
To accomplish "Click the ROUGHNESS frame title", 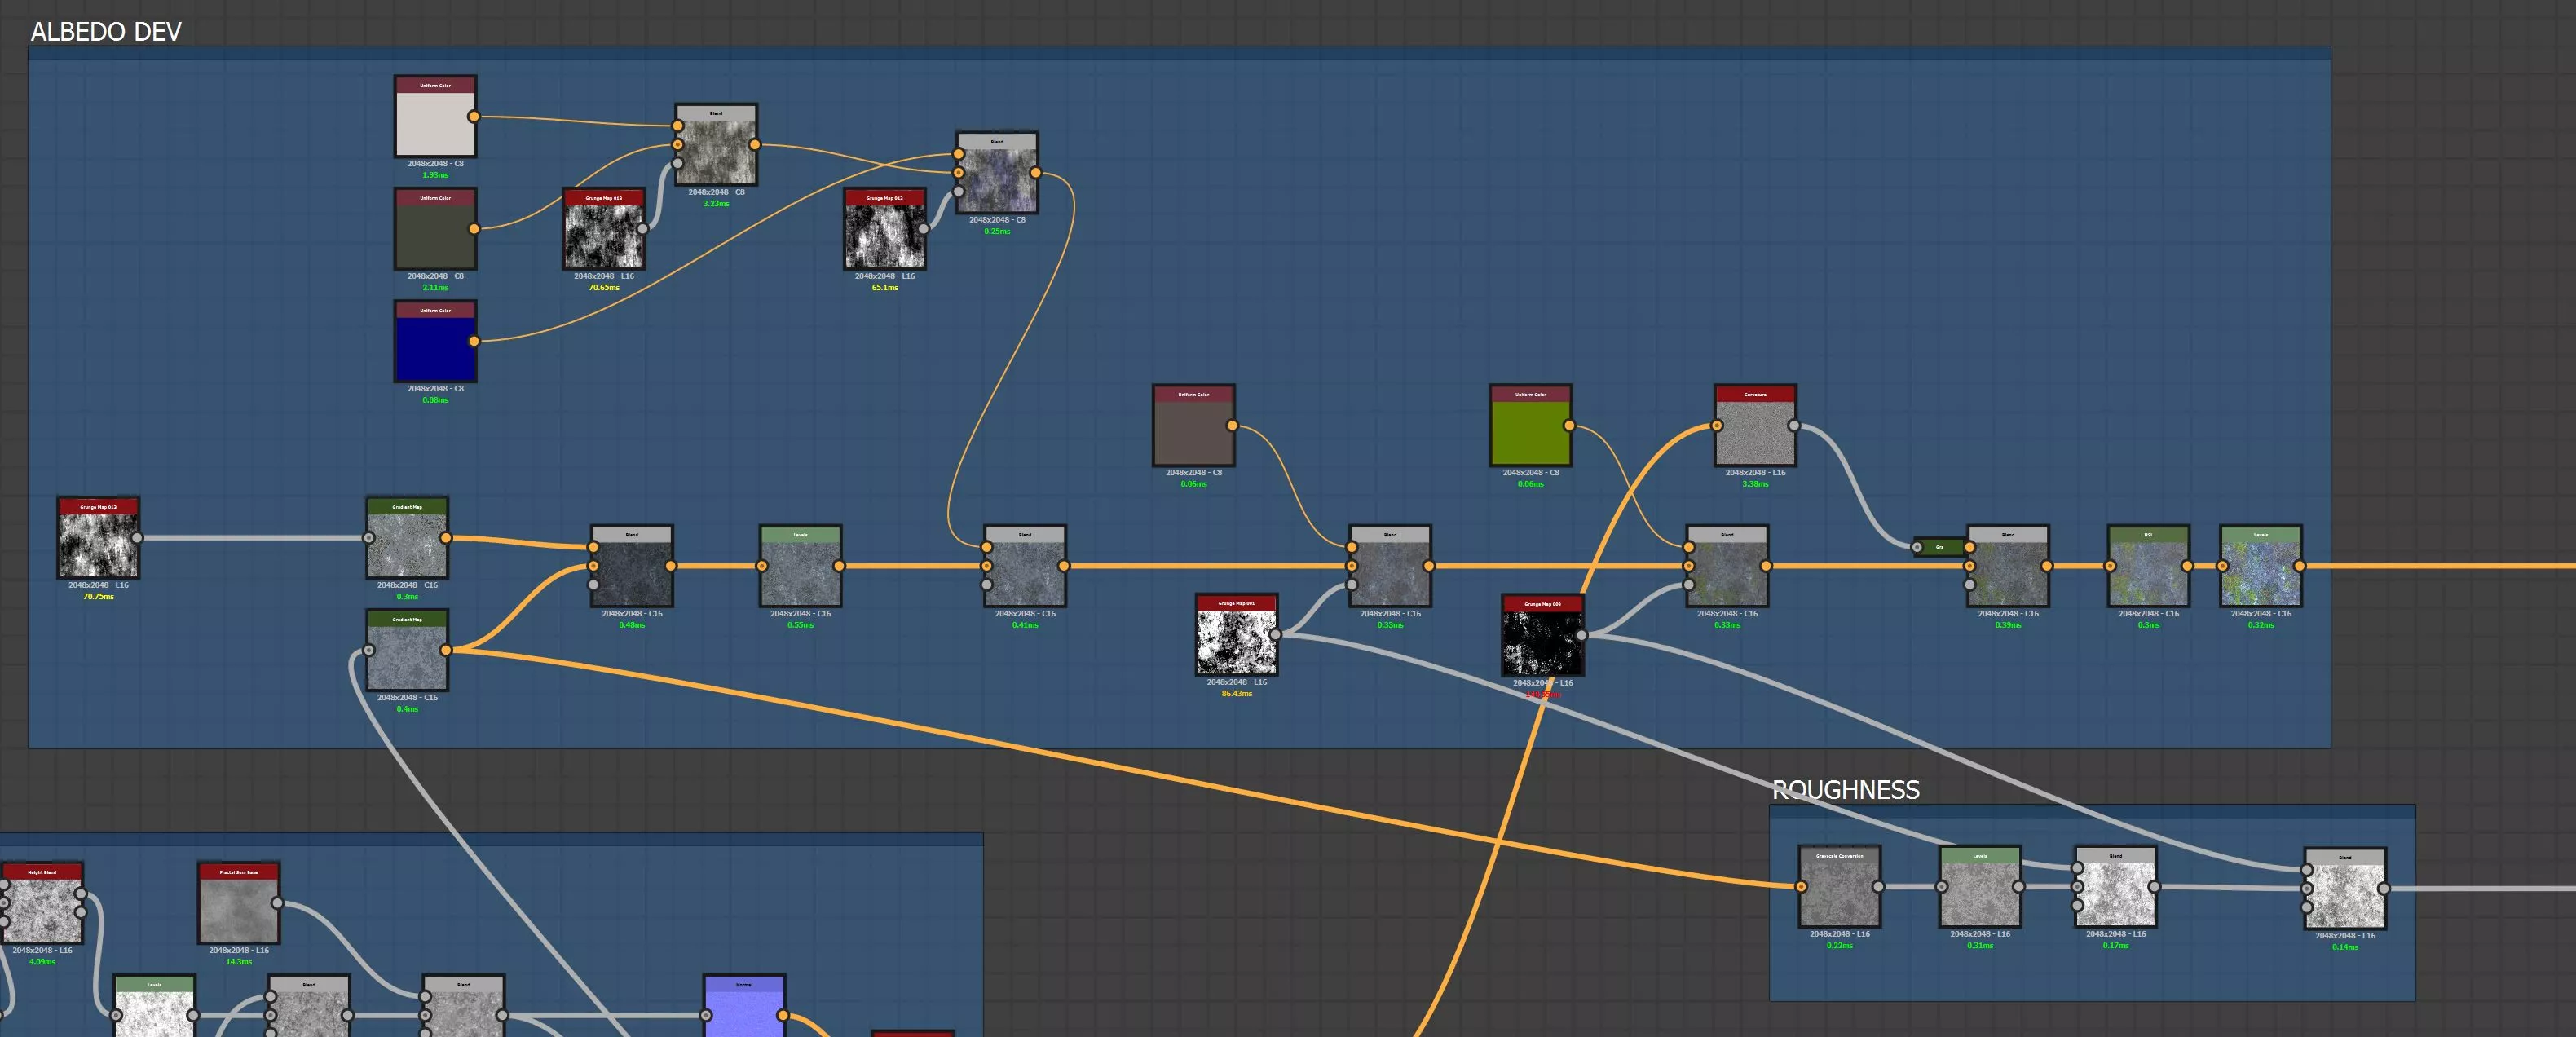I will point(1845,790).
